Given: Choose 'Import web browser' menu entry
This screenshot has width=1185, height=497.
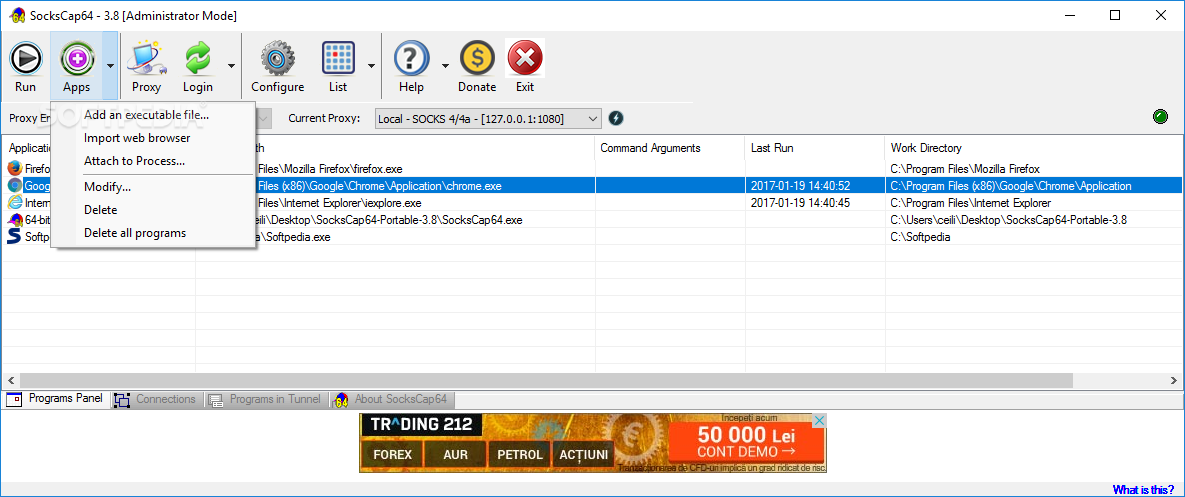Looking at the screenshot, I should (137, 138).
